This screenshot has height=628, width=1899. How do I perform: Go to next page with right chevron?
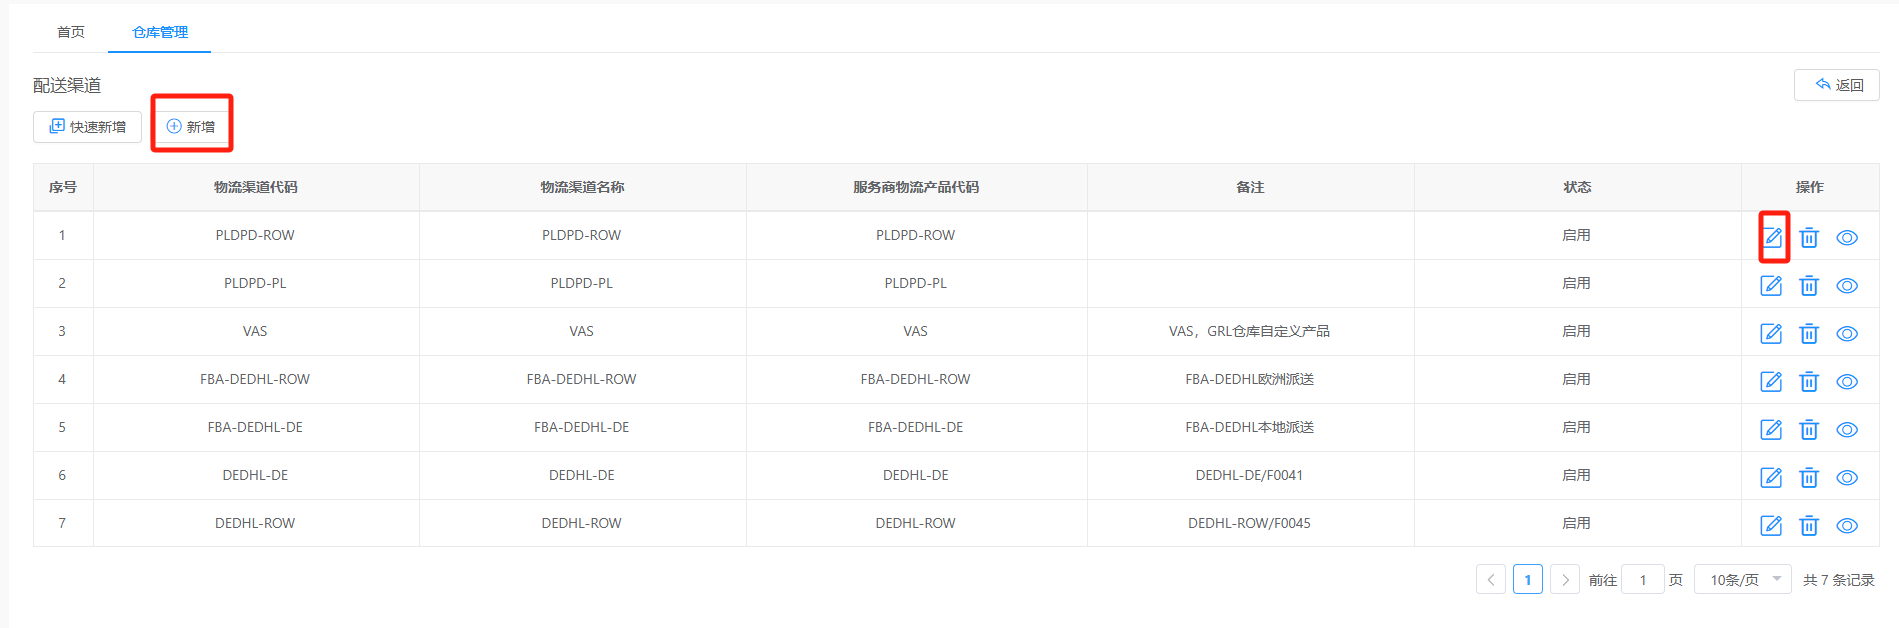[1565, 579]
